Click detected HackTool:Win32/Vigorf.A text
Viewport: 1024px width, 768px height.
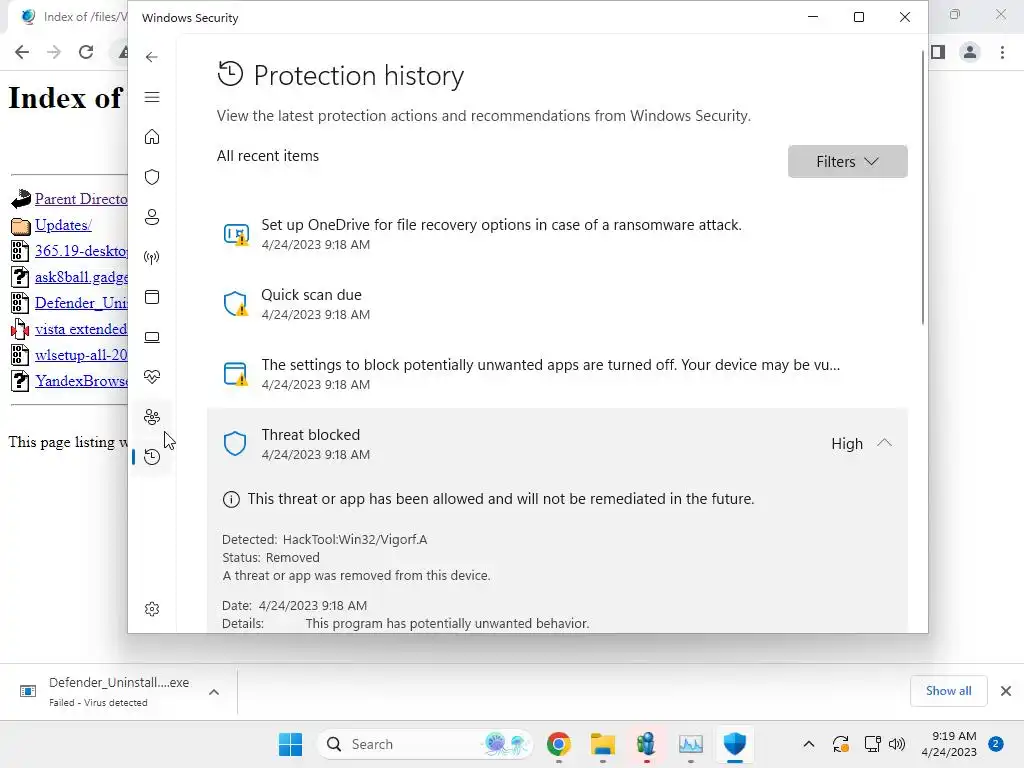pos(355,539)
